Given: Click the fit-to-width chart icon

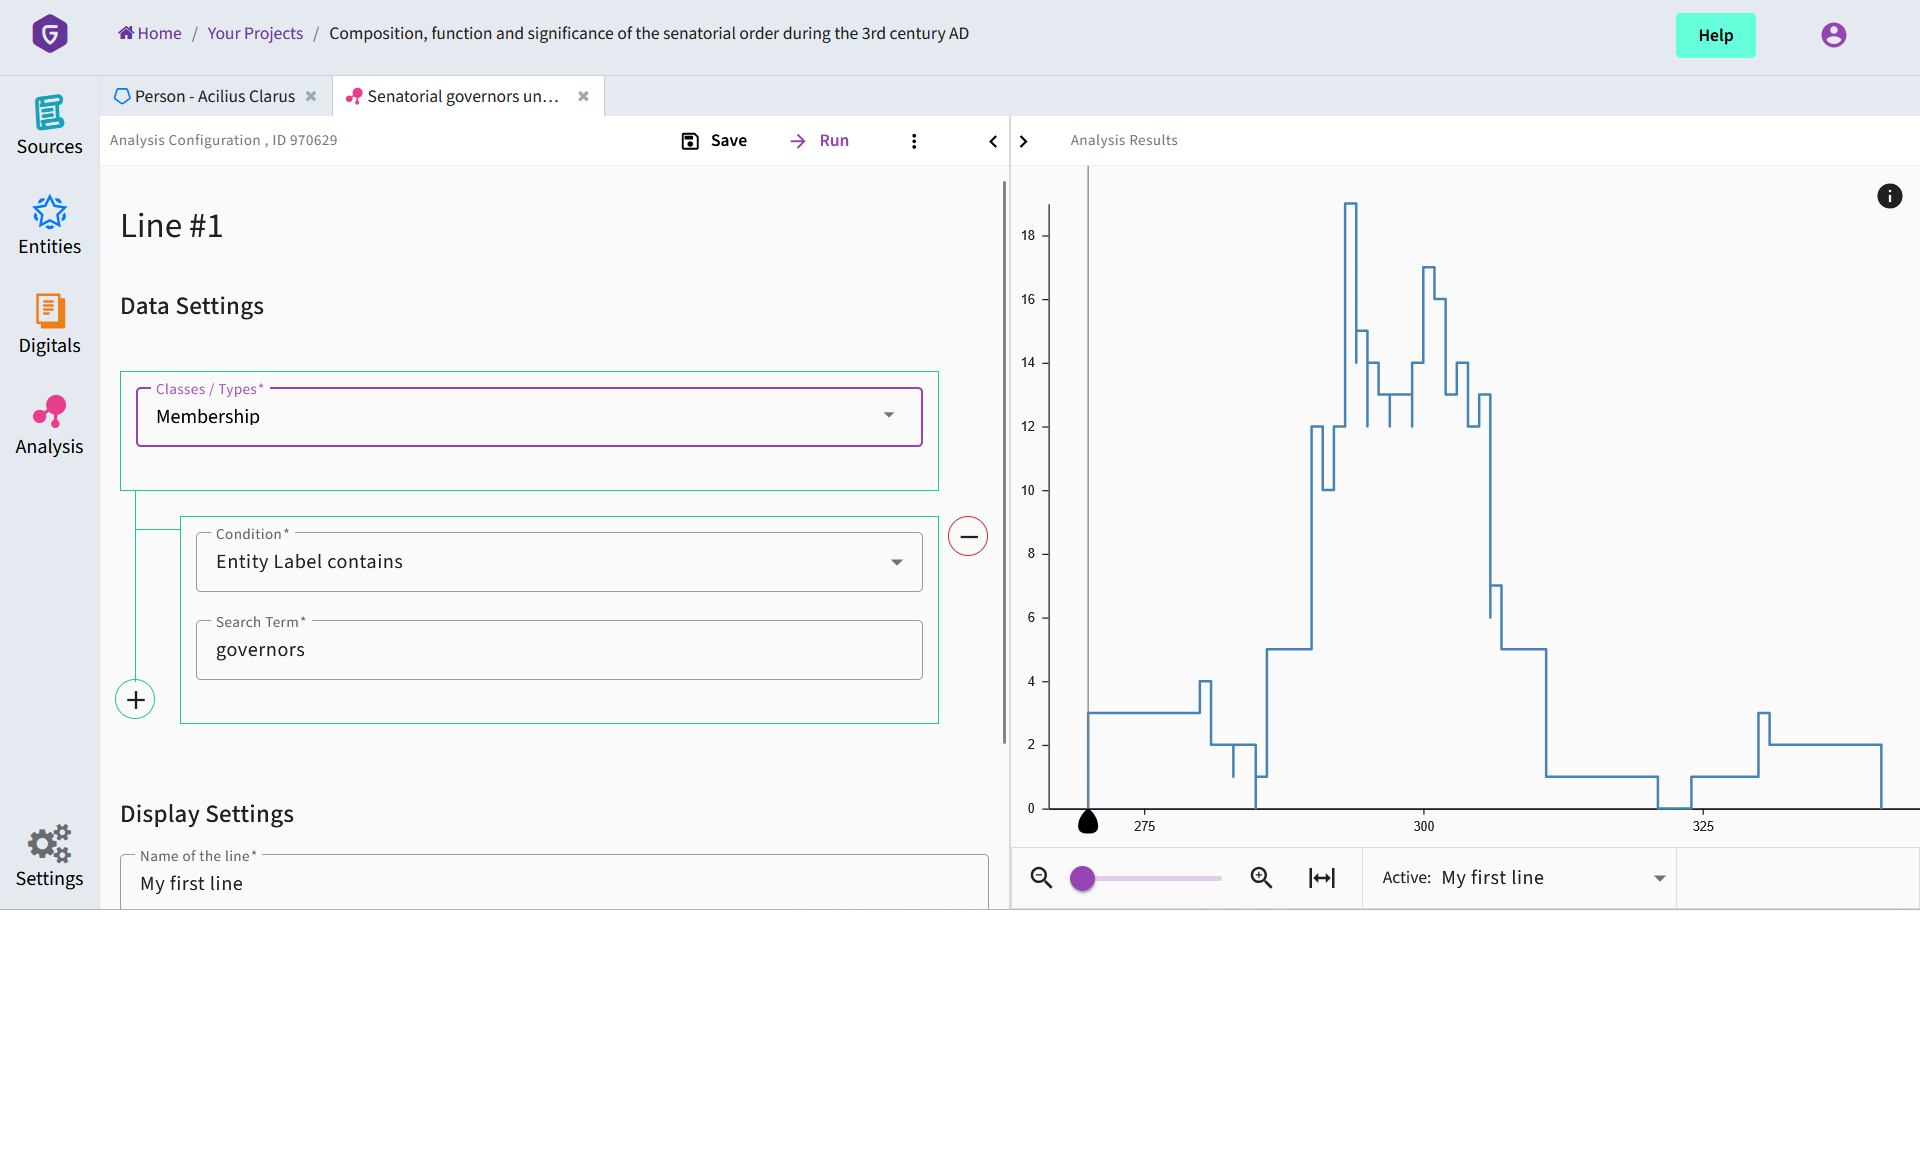Looking at the screenshot, I should (1321, 878).
